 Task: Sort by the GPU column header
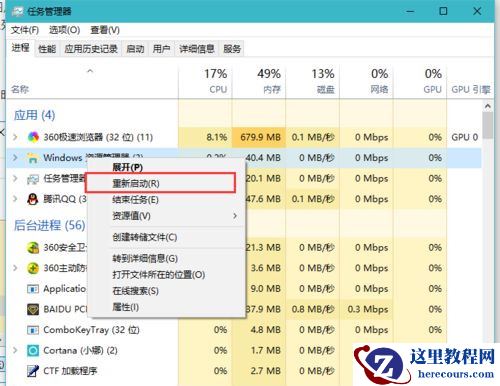pyautogui.click(x=420, y=81)
